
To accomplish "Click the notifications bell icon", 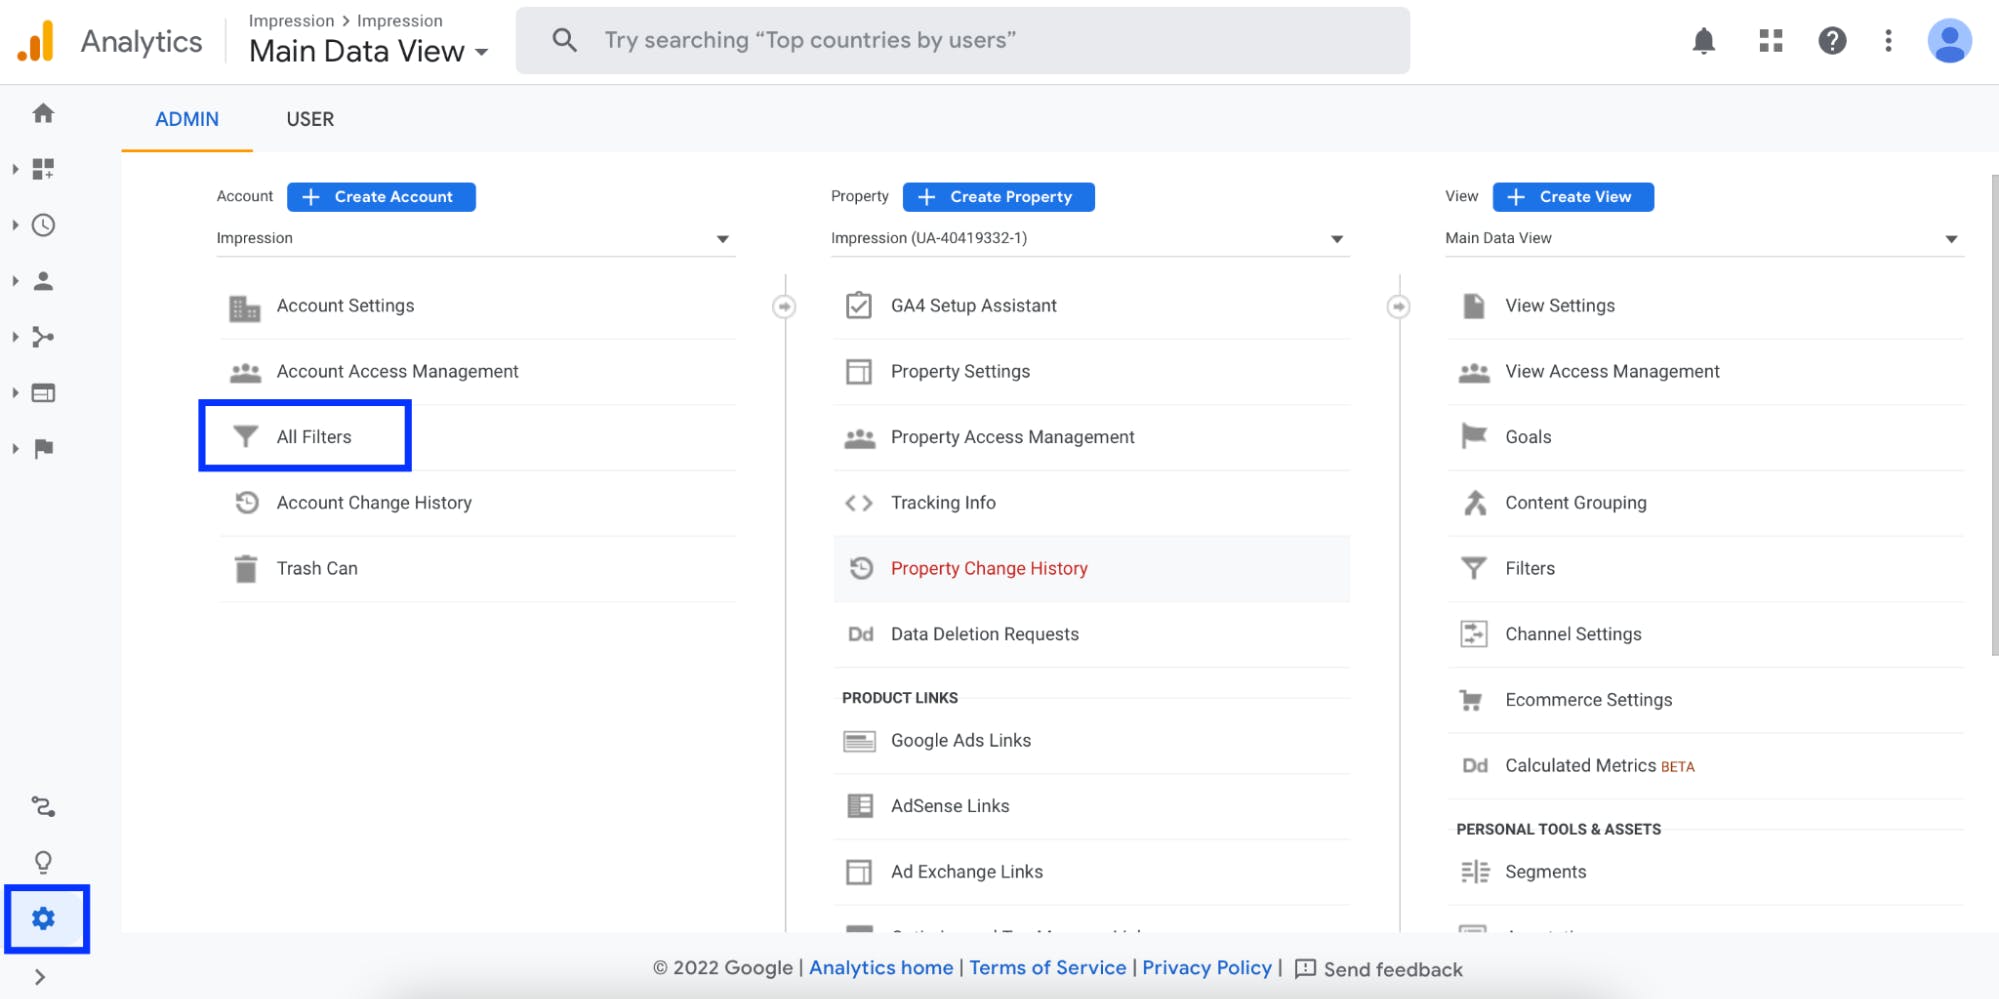I will pos(1704,41).
